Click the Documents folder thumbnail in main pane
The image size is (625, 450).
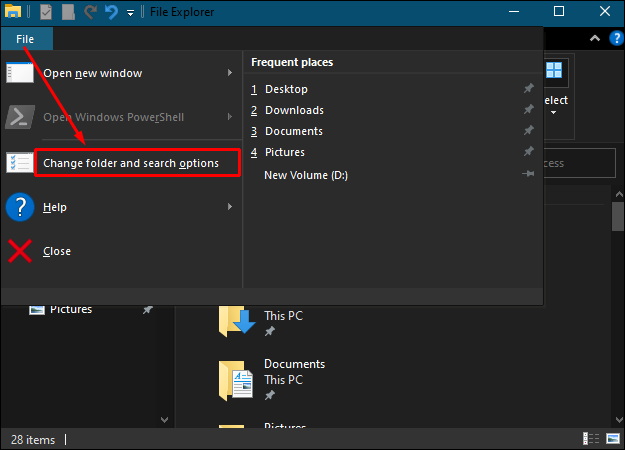point(236,380)
